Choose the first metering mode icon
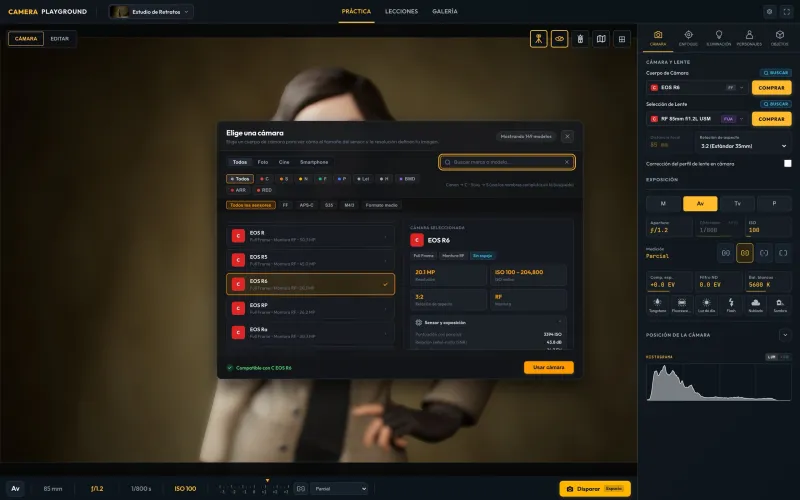800x500 pixels. (726, 253)
